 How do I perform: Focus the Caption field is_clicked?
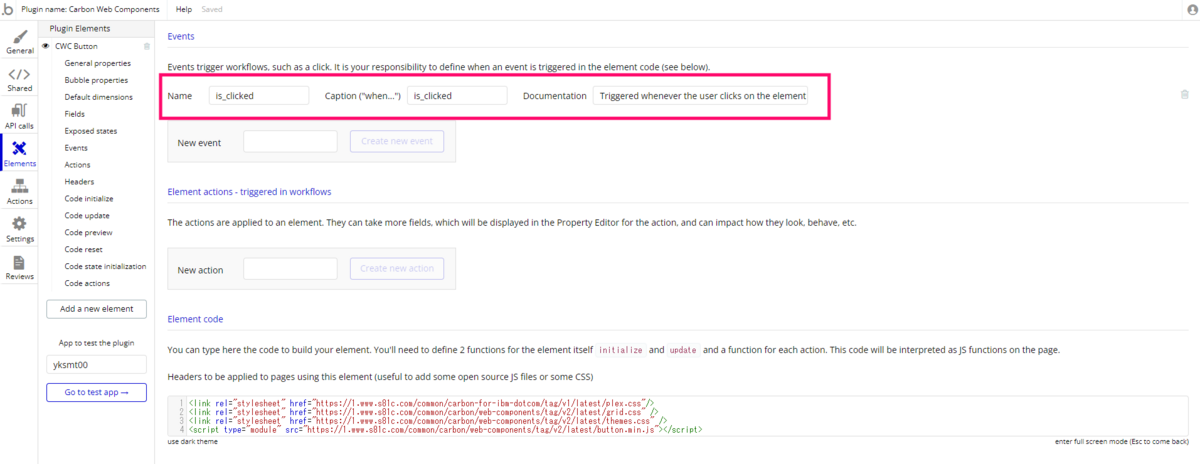tap(457, 96)
